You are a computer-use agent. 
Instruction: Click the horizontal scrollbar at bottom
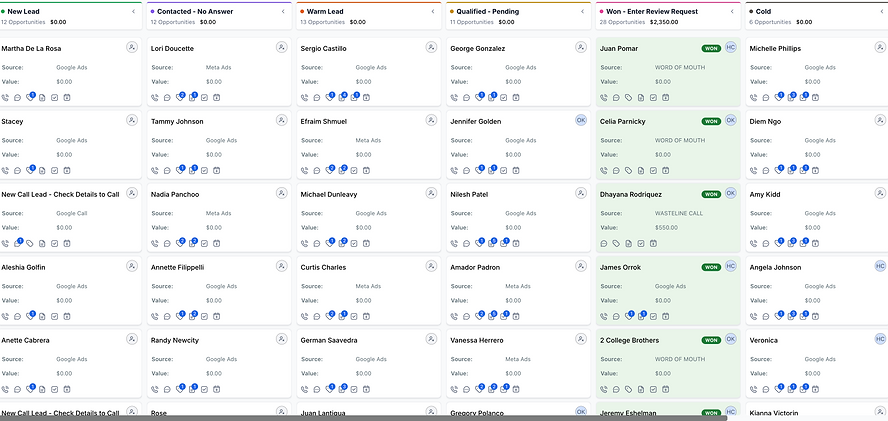363,418
